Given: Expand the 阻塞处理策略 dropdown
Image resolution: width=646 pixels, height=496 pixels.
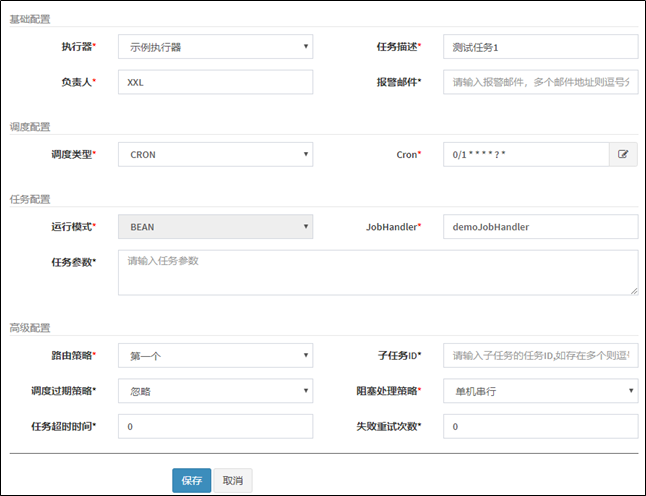Looking at the screenshot, I should [x=540, y=391].
